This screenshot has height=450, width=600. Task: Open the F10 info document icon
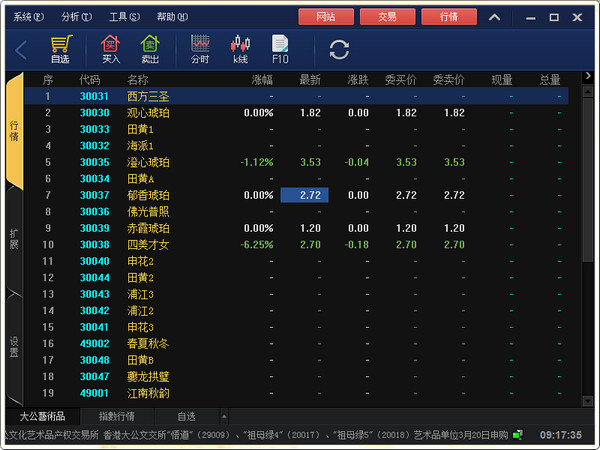coord(280,49)
